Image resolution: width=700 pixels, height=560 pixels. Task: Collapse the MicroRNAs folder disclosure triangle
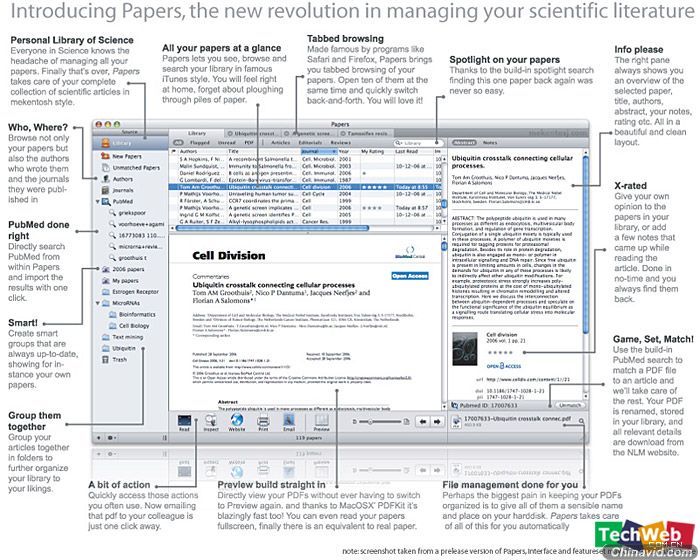pyautogui.click(x=97, y=303)
